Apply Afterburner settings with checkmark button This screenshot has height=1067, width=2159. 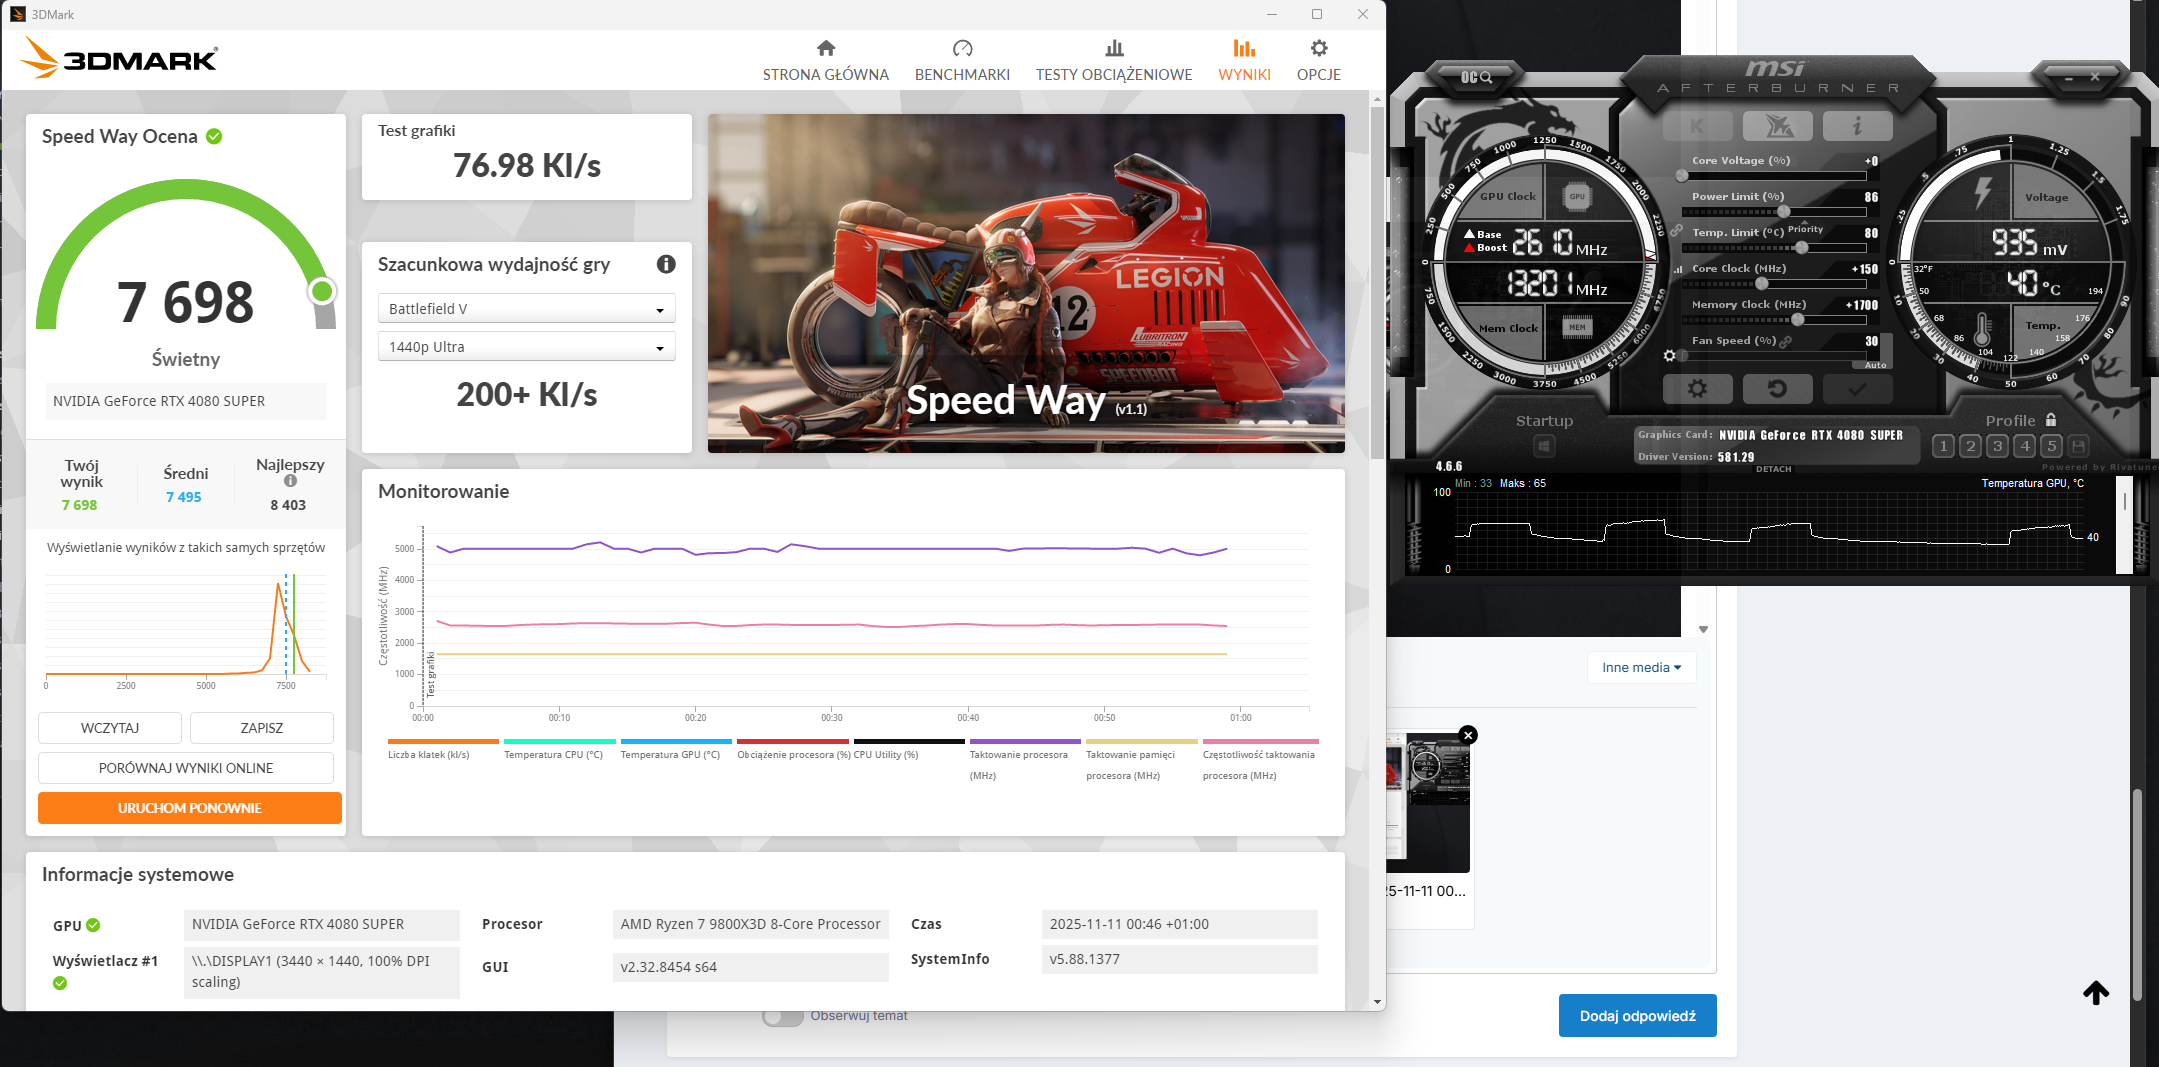click(1857, 388)
